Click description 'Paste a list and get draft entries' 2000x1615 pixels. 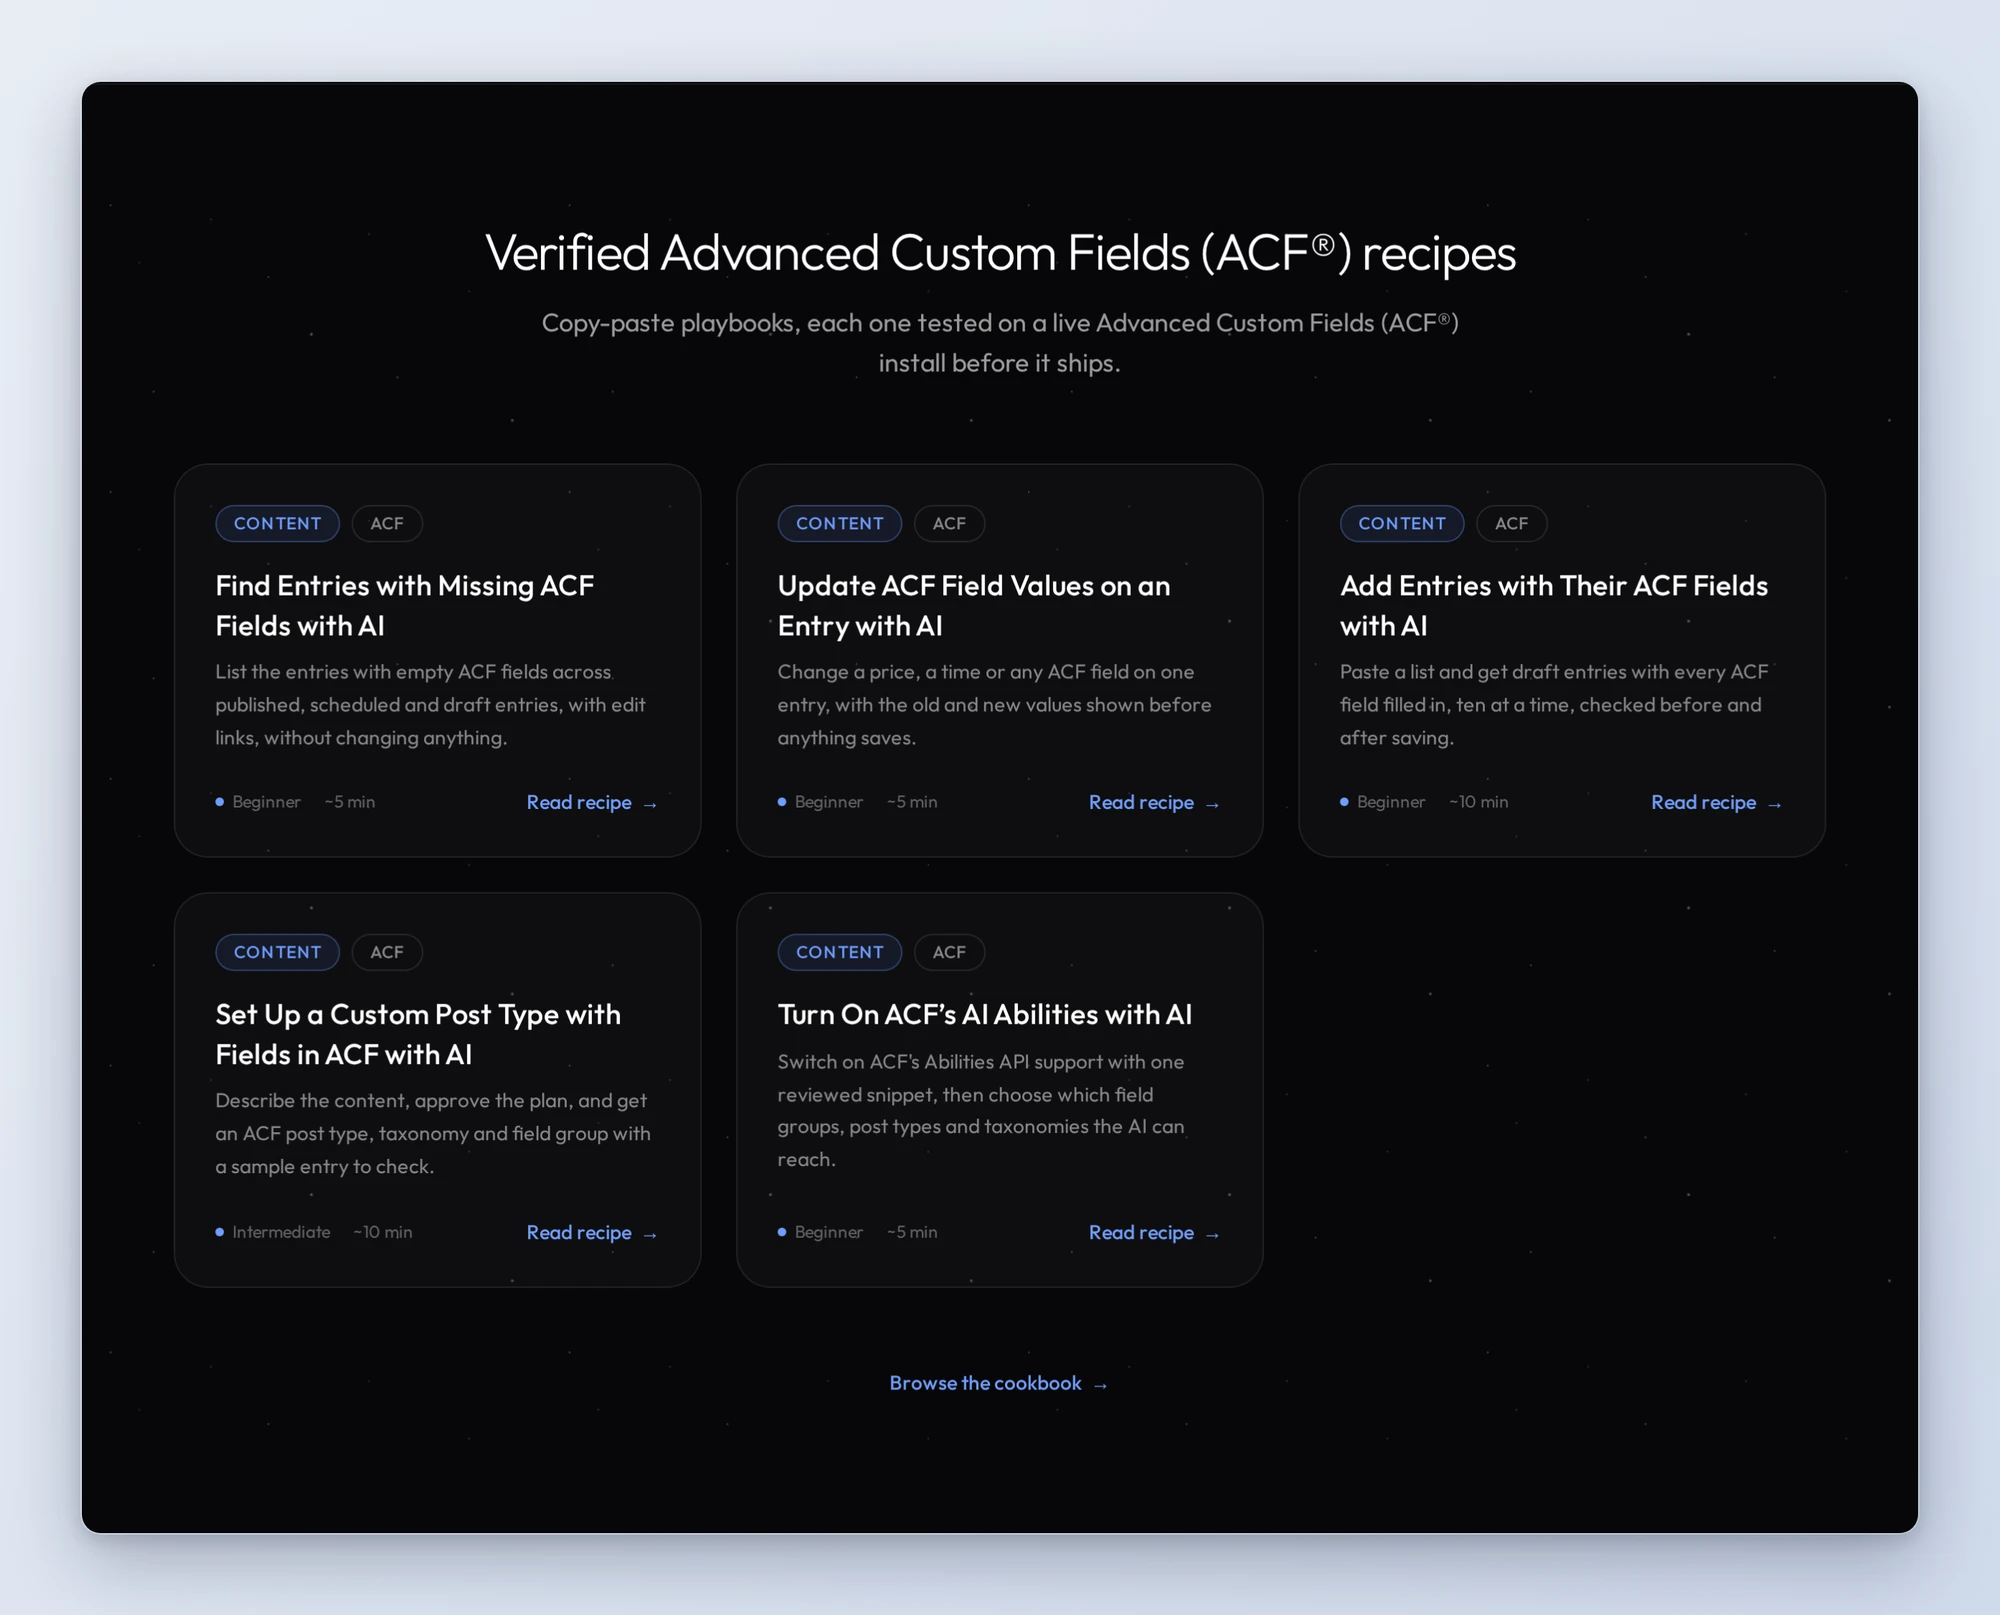coord(1554,705)
